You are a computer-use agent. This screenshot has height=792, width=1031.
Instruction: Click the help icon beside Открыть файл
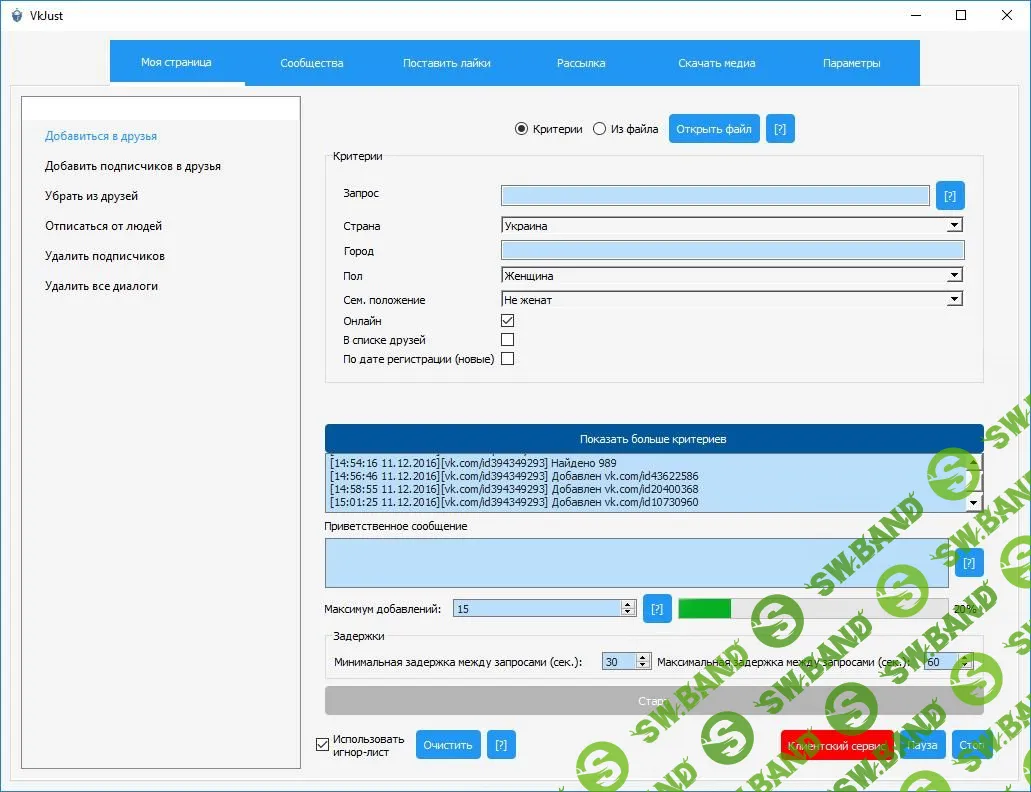[x=780, y=128]
